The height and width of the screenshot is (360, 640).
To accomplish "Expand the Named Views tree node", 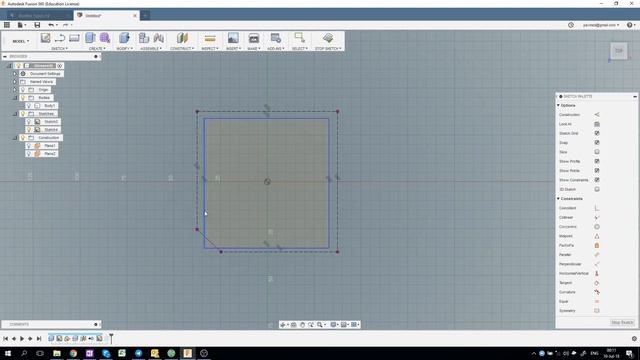I will 15,82.
